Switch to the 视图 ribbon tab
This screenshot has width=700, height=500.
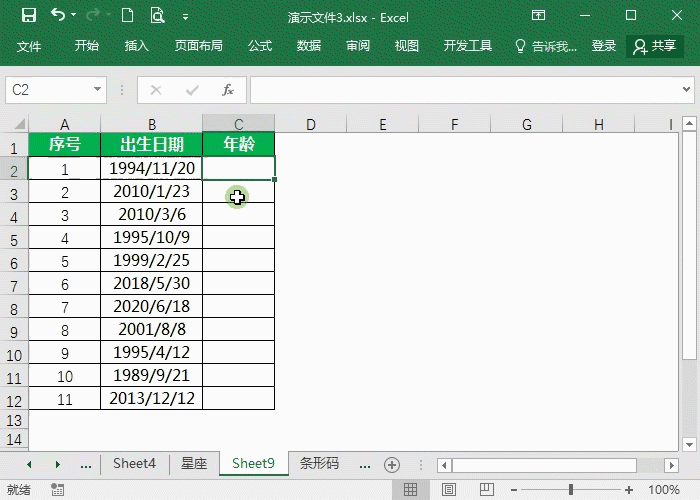click(407, 46)
